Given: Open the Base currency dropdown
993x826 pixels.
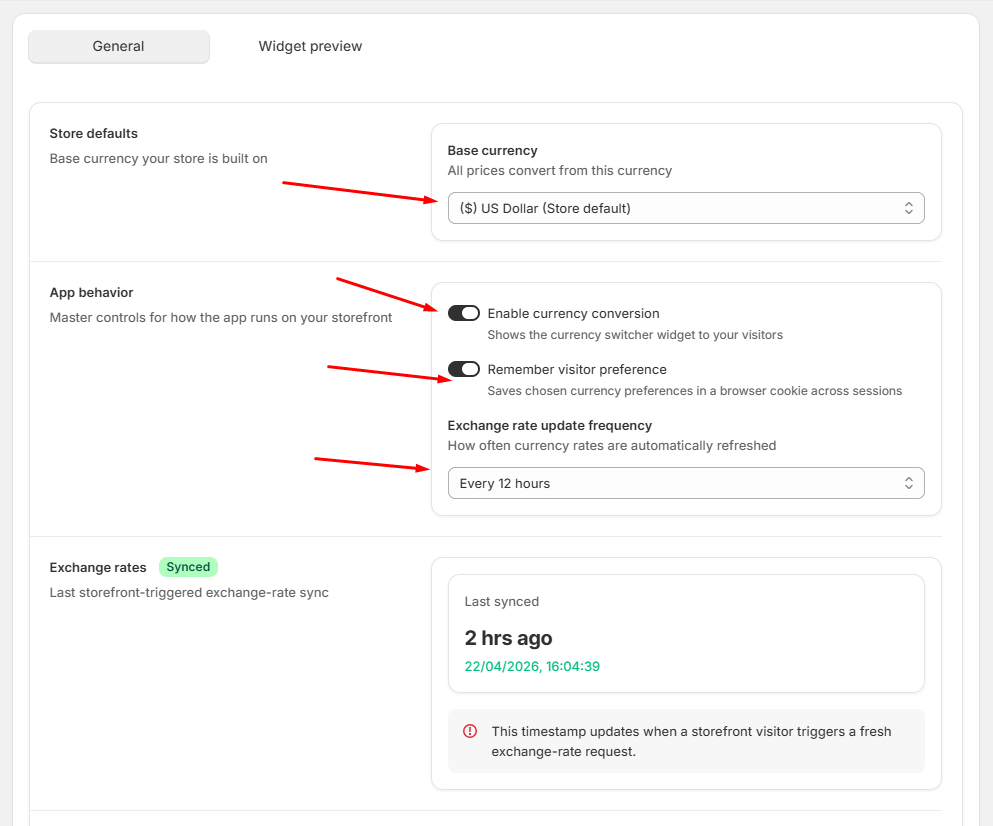Looking at the screenshot, I should coord(686,207).
